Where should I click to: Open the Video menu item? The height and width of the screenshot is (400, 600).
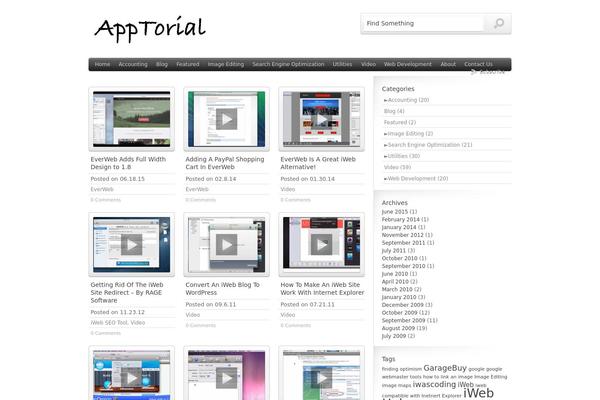click(x=368, y=64)
